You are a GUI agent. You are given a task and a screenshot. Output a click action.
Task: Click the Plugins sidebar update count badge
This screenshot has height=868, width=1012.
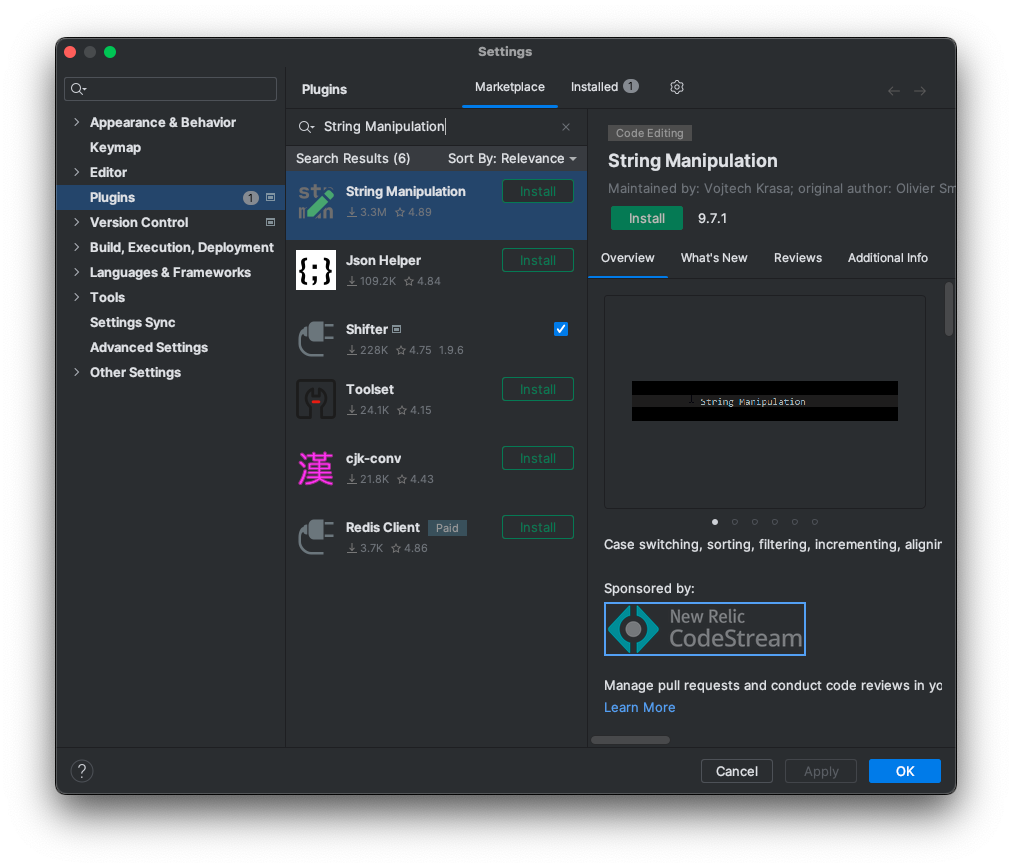(250, 197)
